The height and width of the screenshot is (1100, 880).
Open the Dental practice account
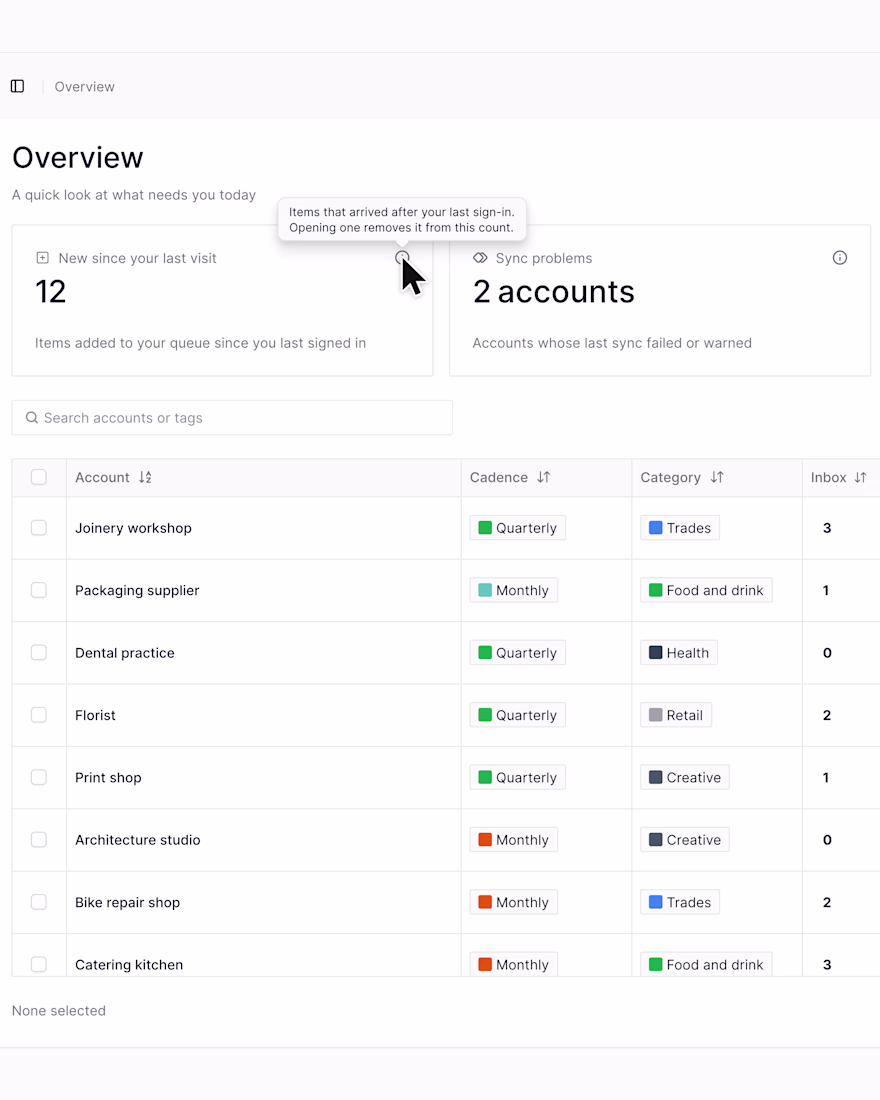125,652
